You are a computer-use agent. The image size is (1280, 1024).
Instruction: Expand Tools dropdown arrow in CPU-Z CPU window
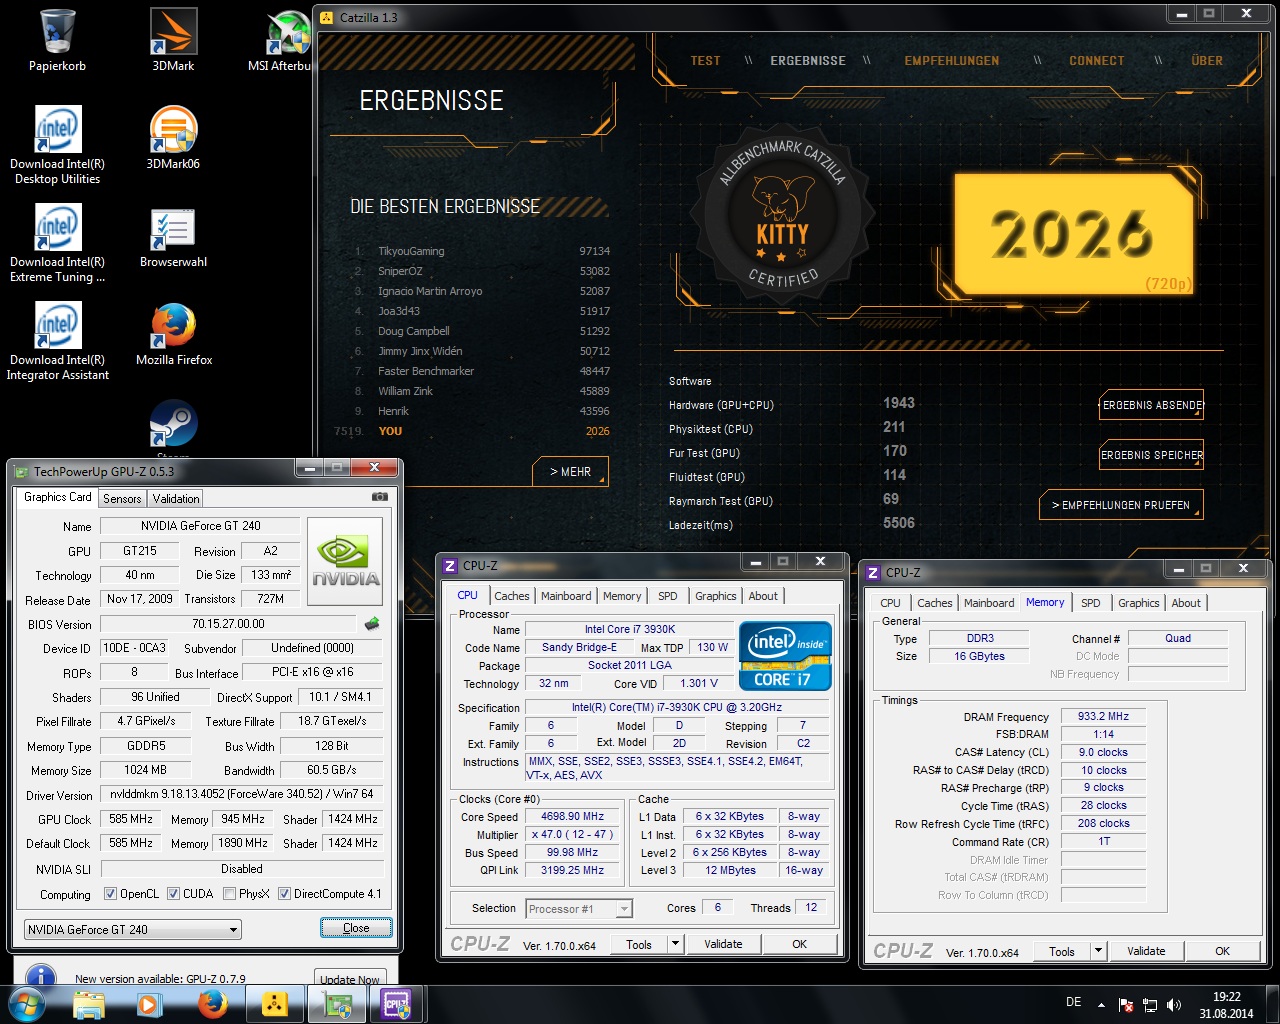point(675,943)
